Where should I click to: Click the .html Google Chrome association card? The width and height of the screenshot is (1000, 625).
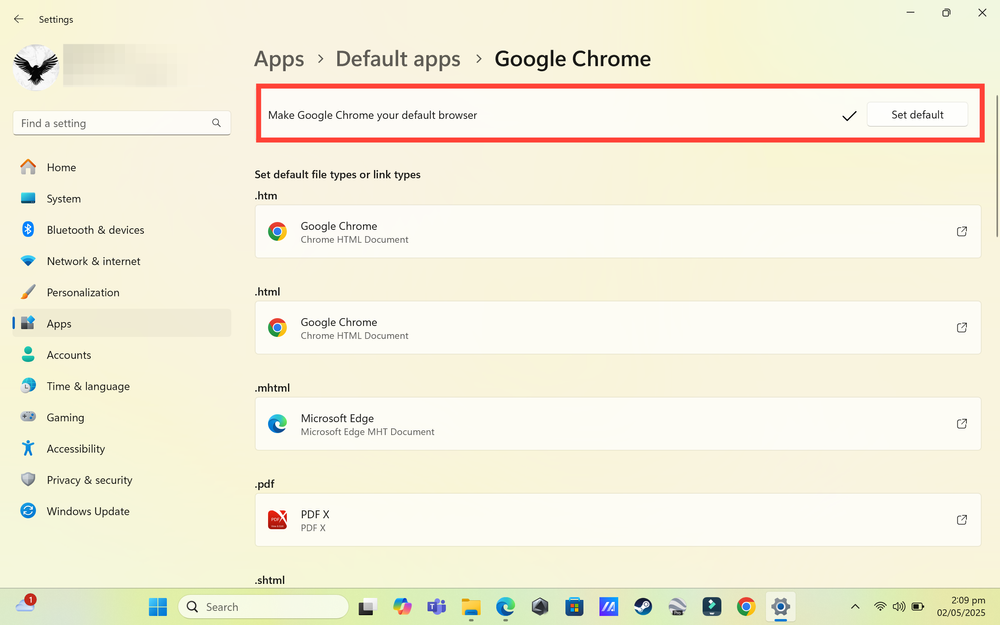pyautogui.click(x=618, y=328)
